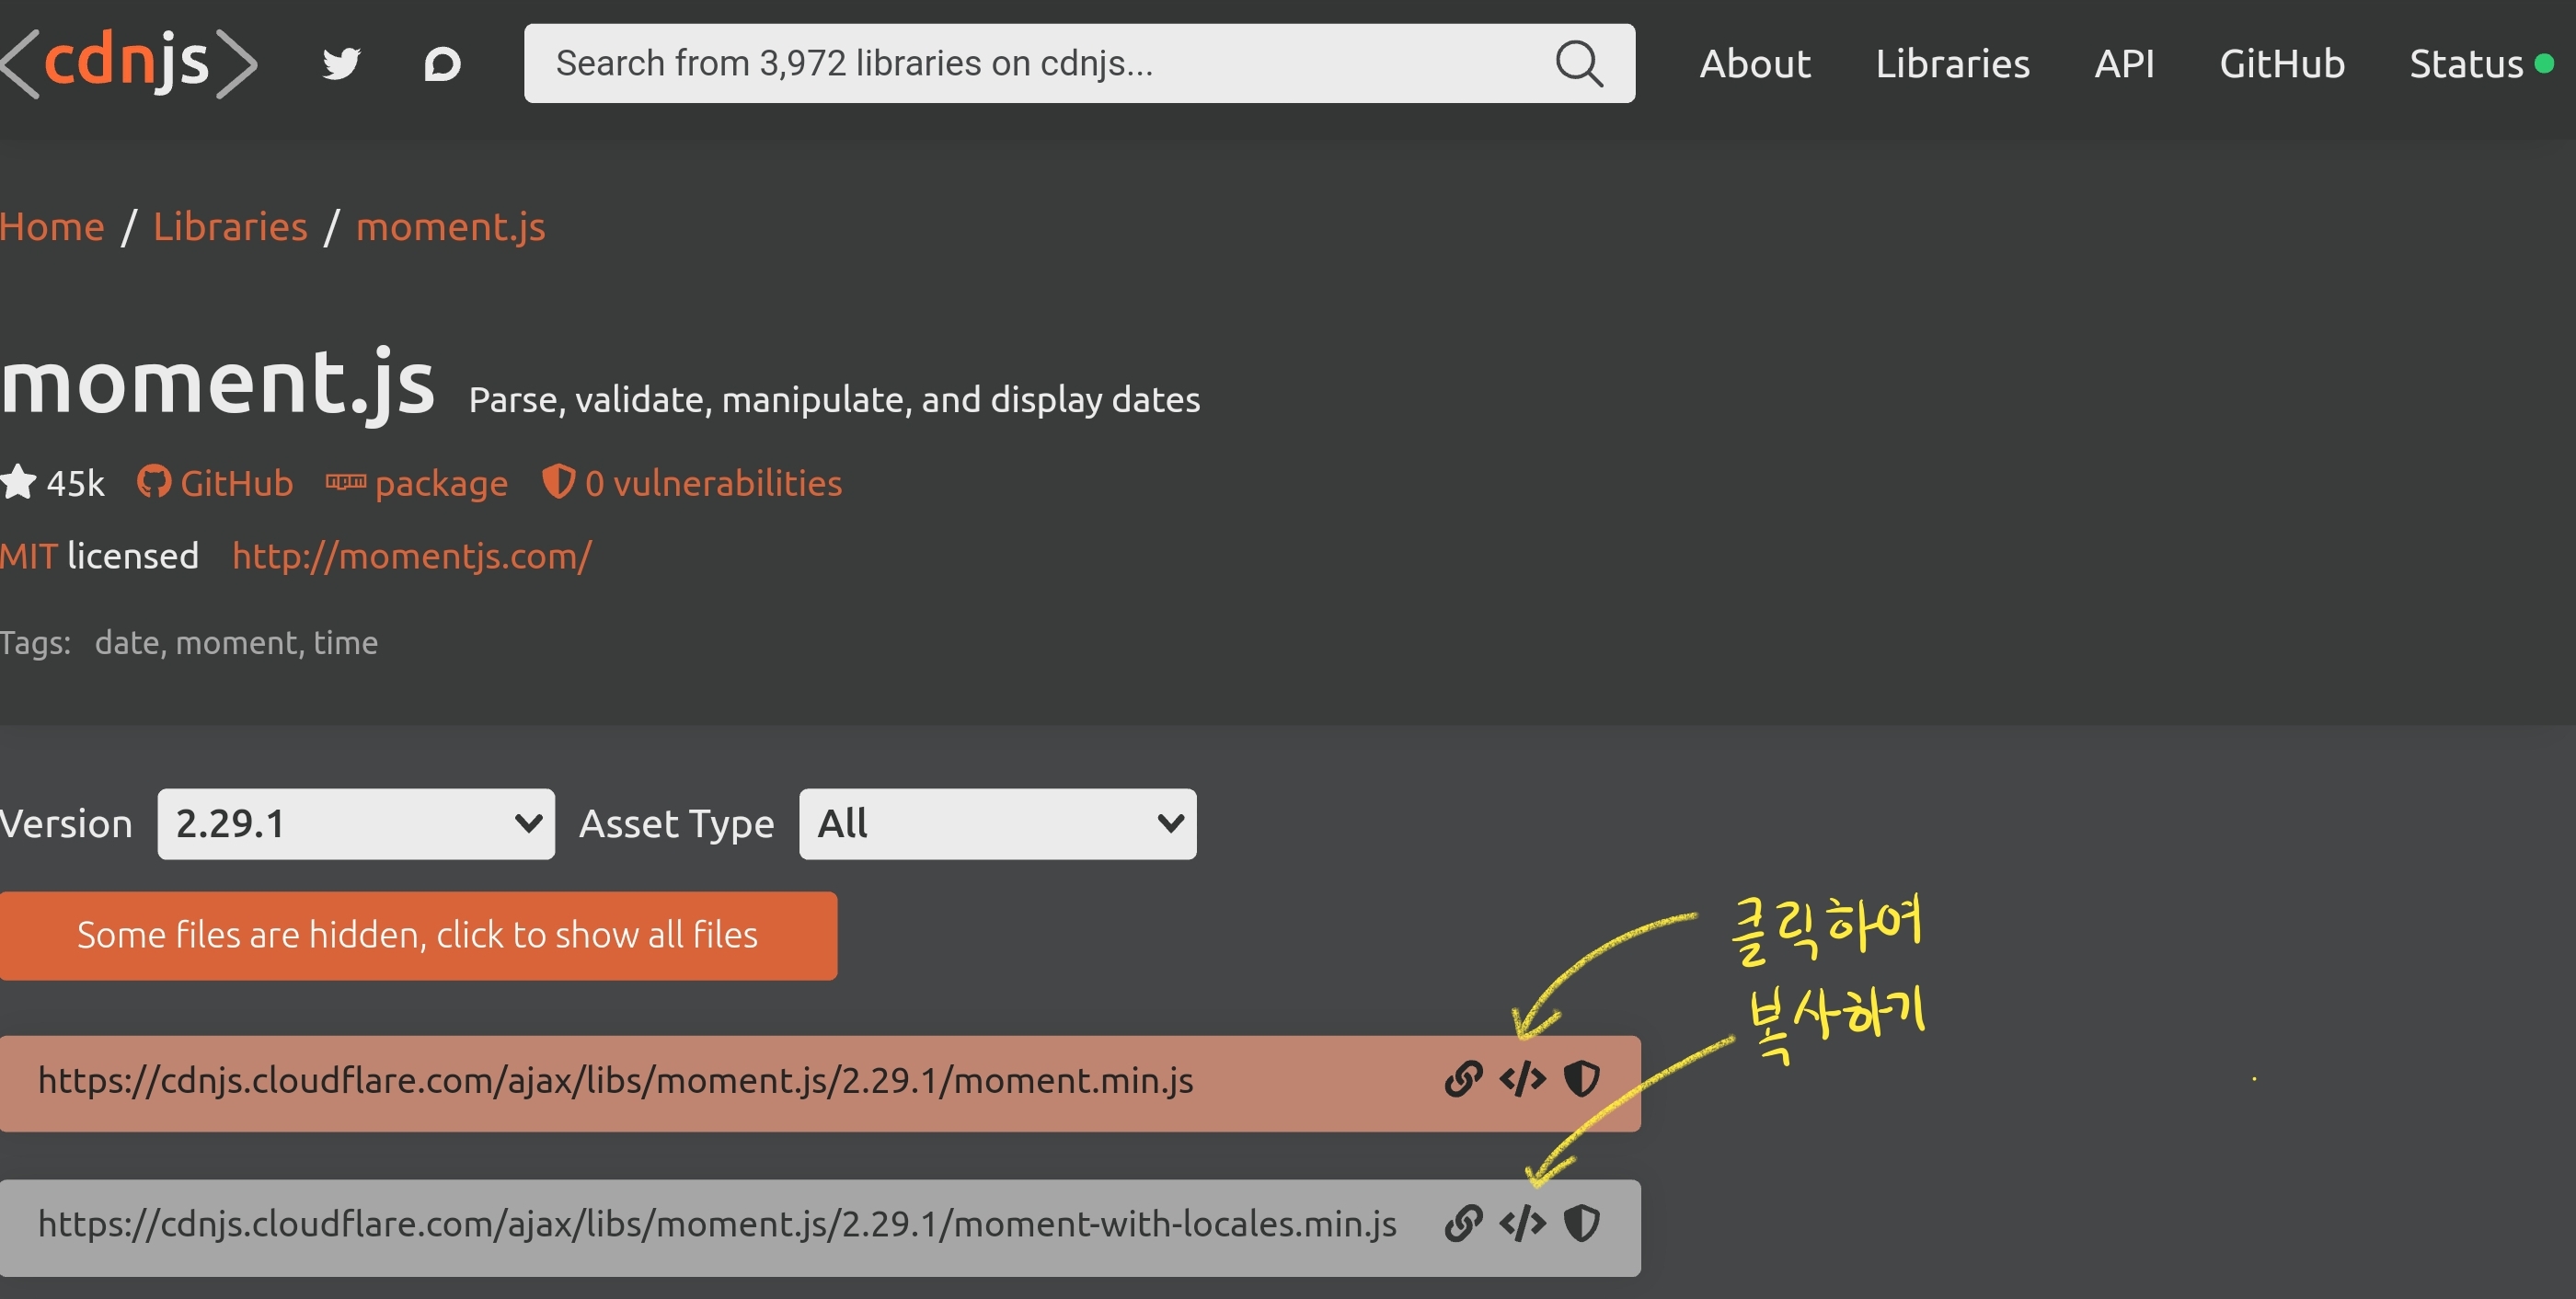Image resolution: width=2576 pixels, height=1299 pixels.
Task: Open the Version 2.29.1 dropdown
Action: click(x=355, y=824)
